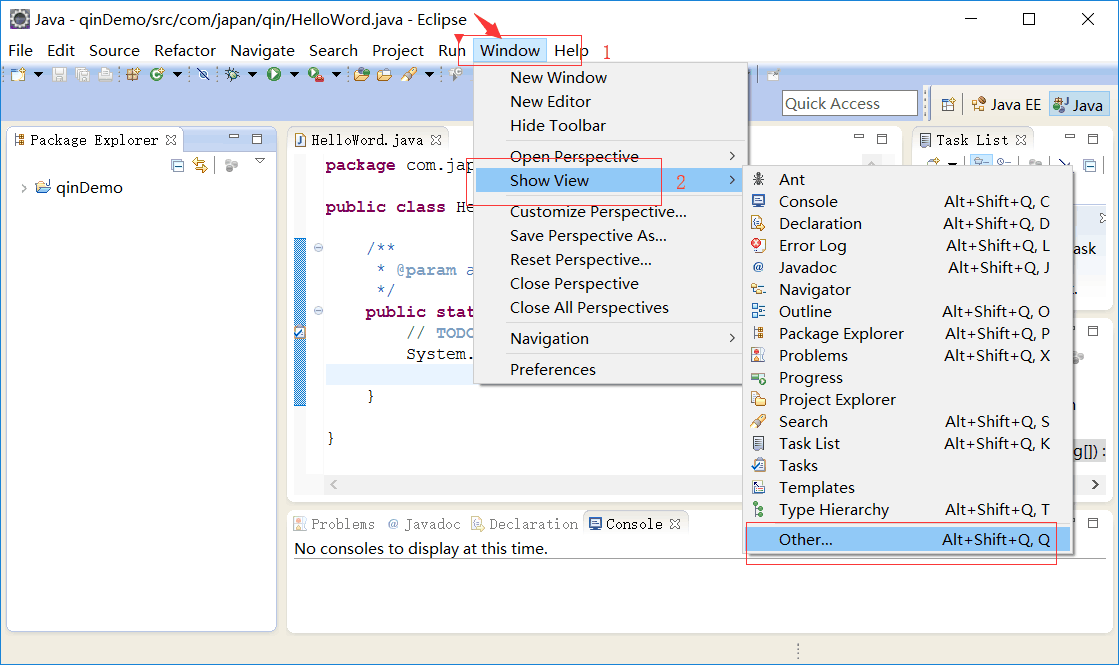Image resolution: width=1119 pixels, height=665 pixels.
Task: Expand the Open Perspective submenu
Action: click(609, 156)
